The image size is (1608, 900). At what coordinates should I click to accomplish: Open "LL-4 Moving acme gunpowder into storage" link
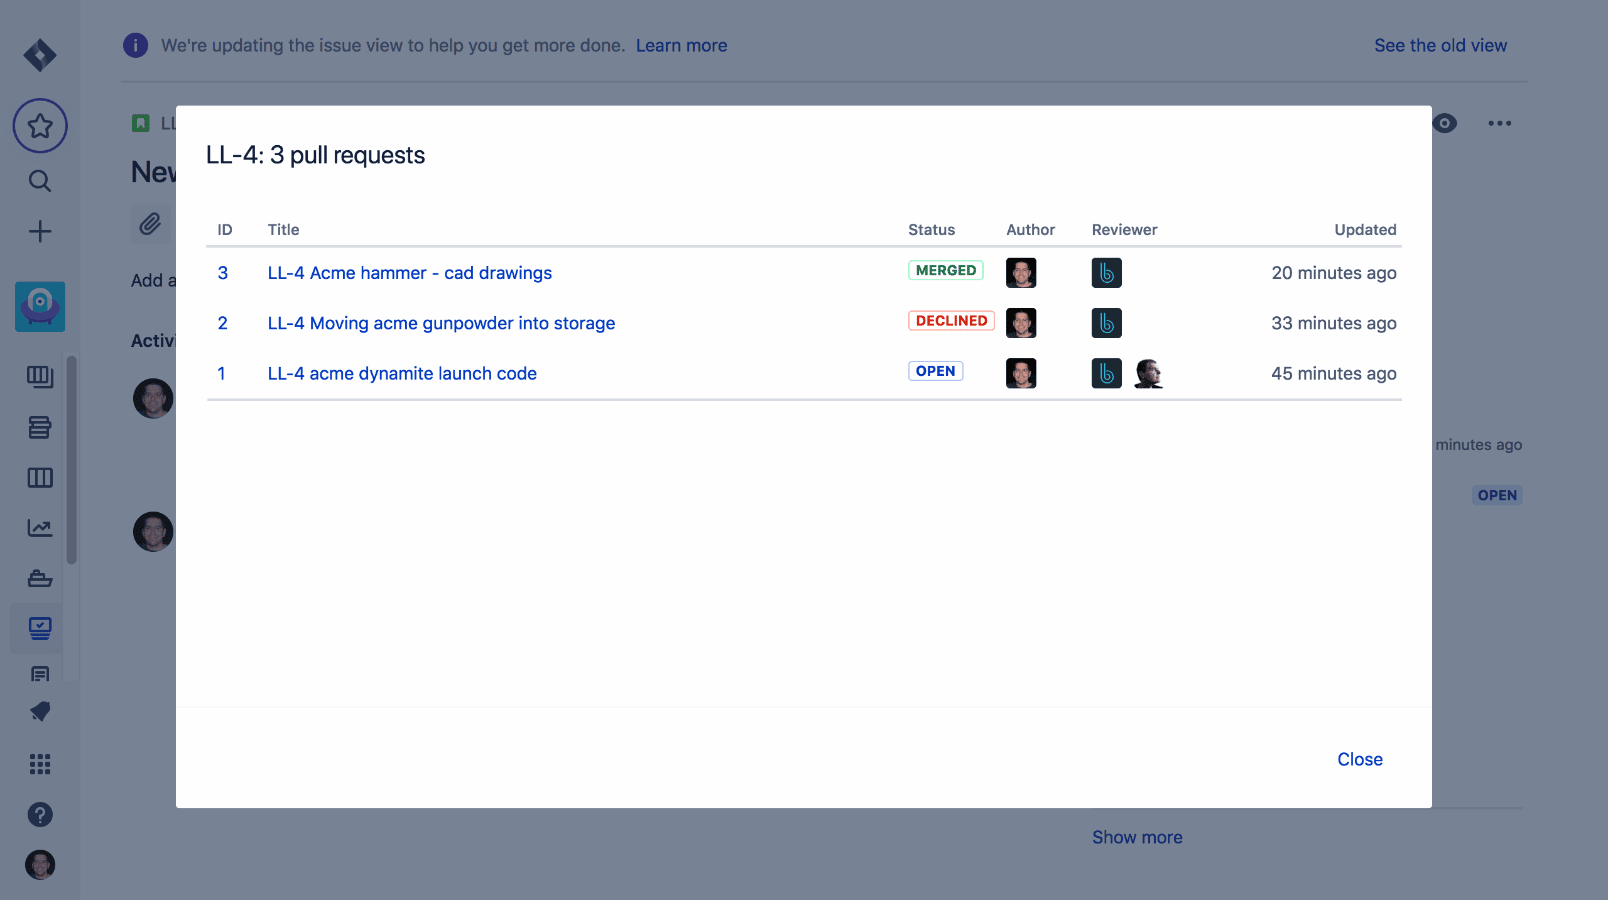pyautogui.click(x=441, y=323)
